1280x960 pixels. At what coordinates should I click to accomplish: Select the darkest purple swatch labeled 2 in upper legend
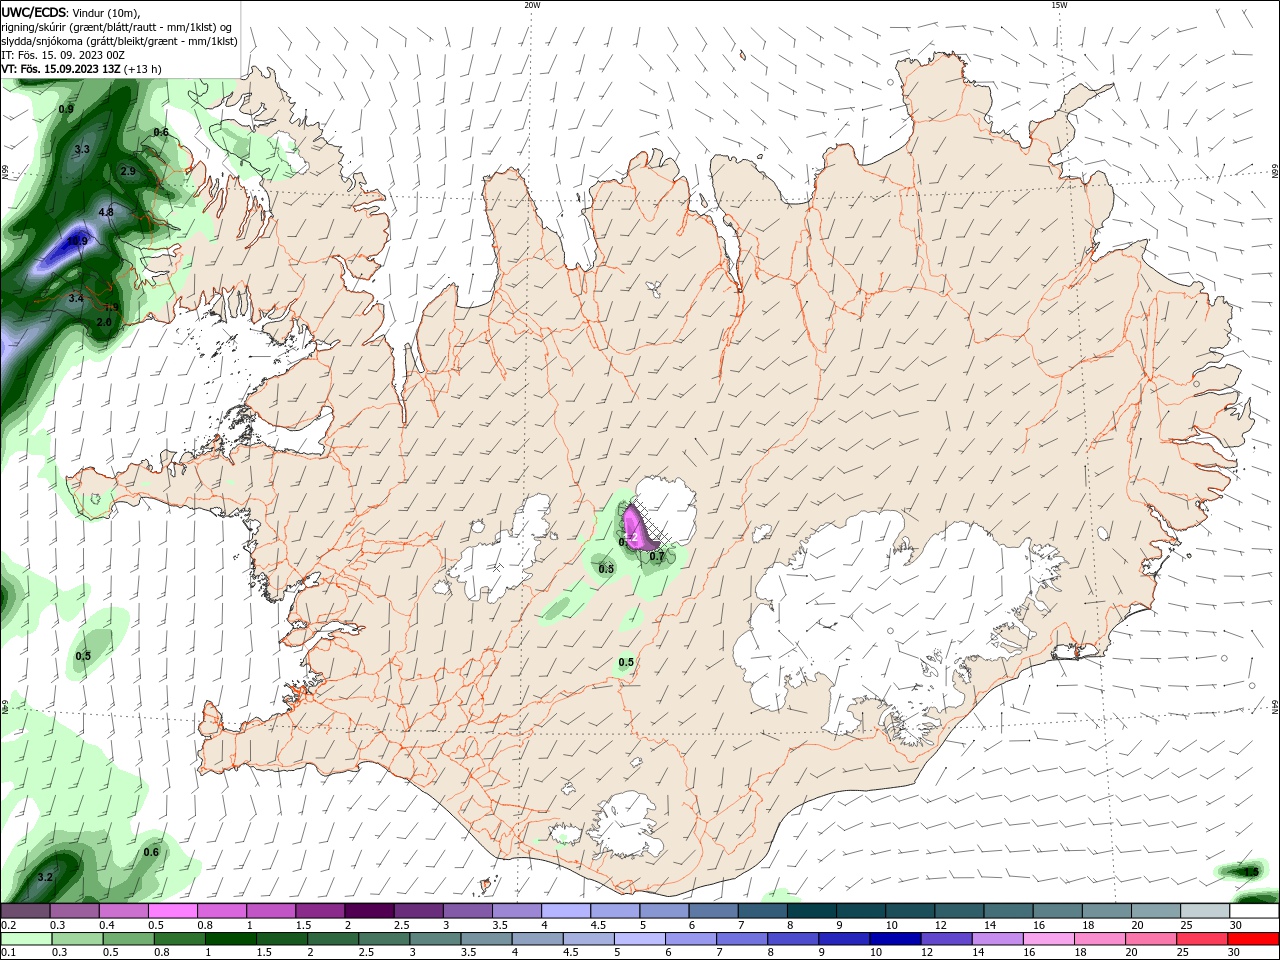369,911
